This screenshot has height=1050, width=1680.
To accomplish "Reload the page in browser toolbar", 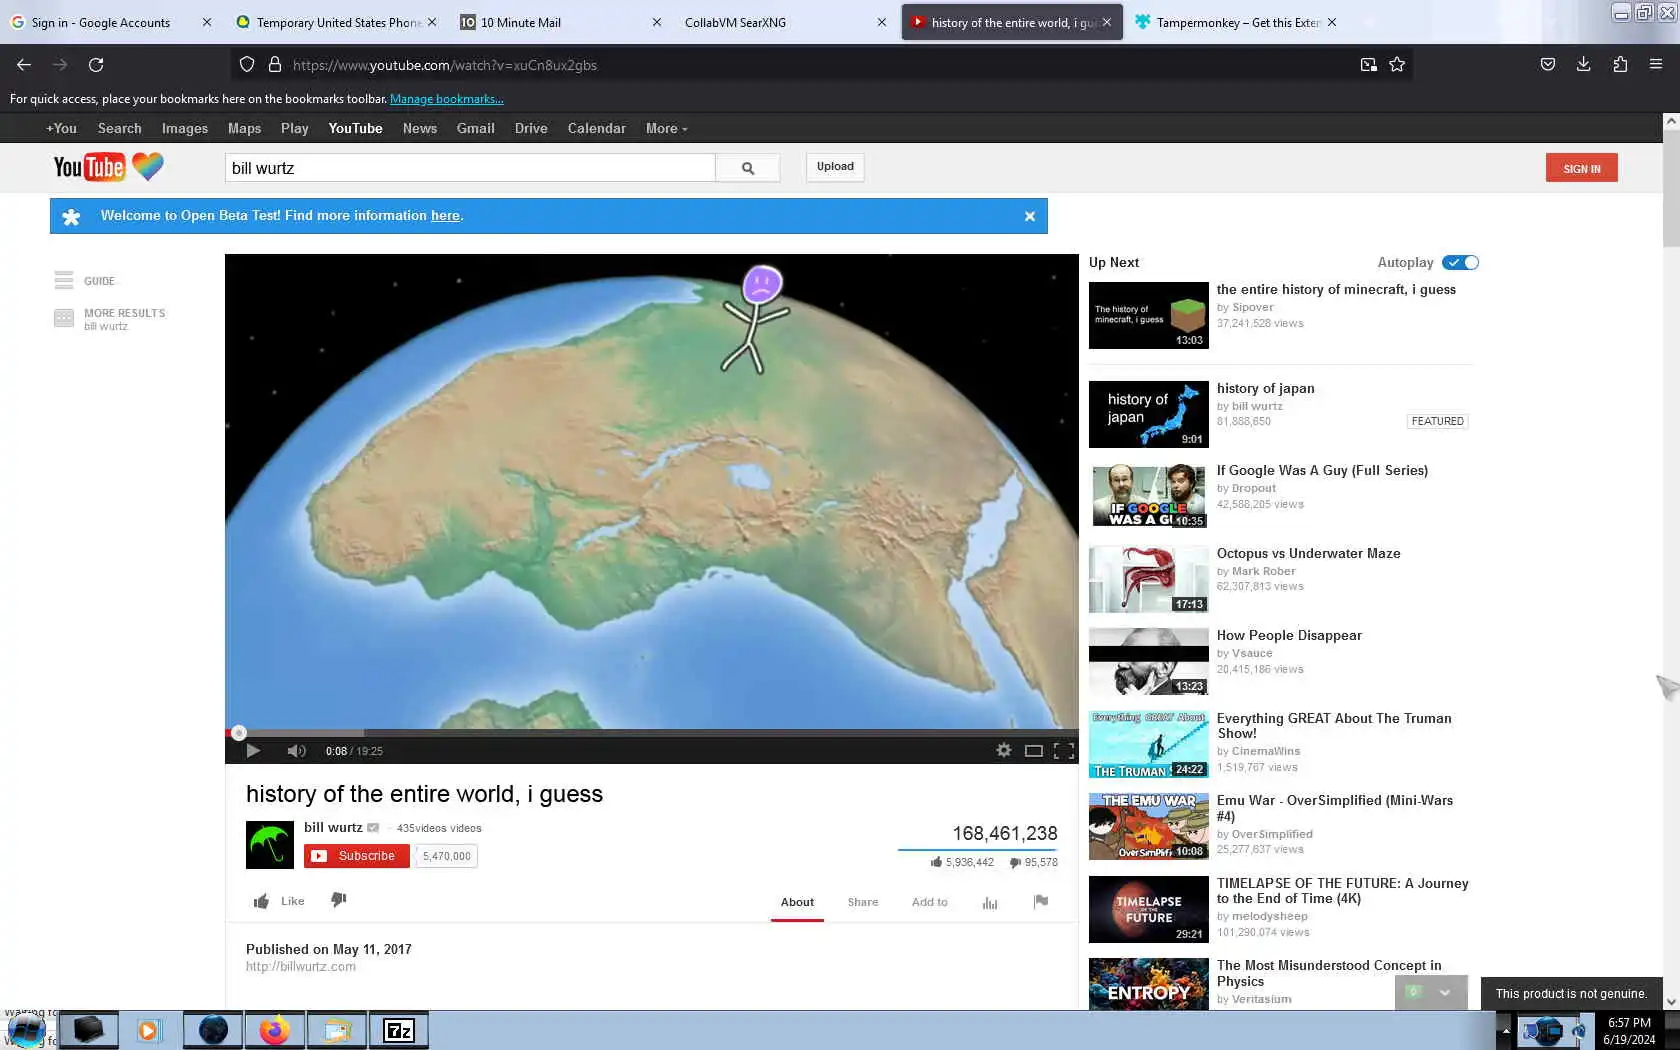I will click(x=96, y=65).
